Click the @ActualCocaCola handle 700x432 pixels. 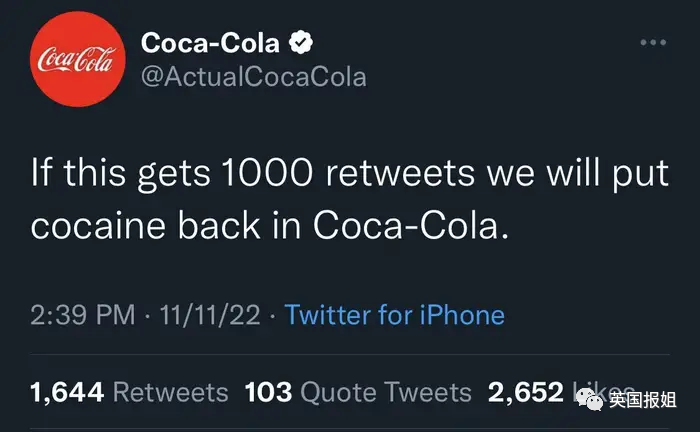(254, 77)
